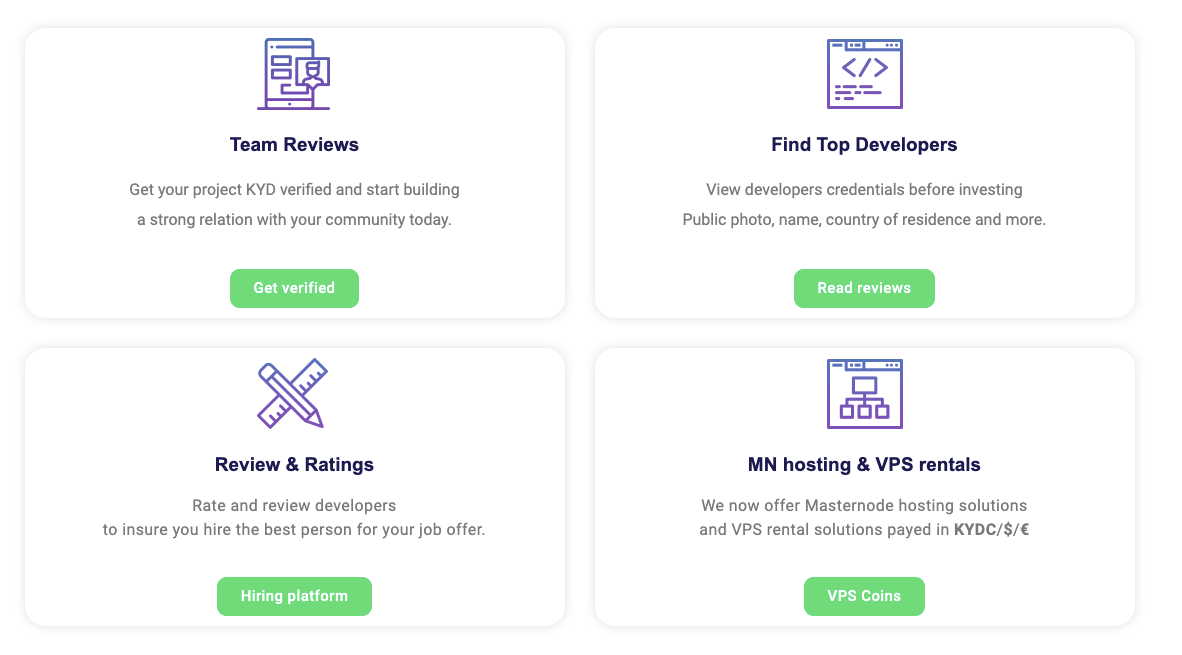Open the Read reviews button
The width and height of the screenshot is (1182, 655).
(864, 288)
